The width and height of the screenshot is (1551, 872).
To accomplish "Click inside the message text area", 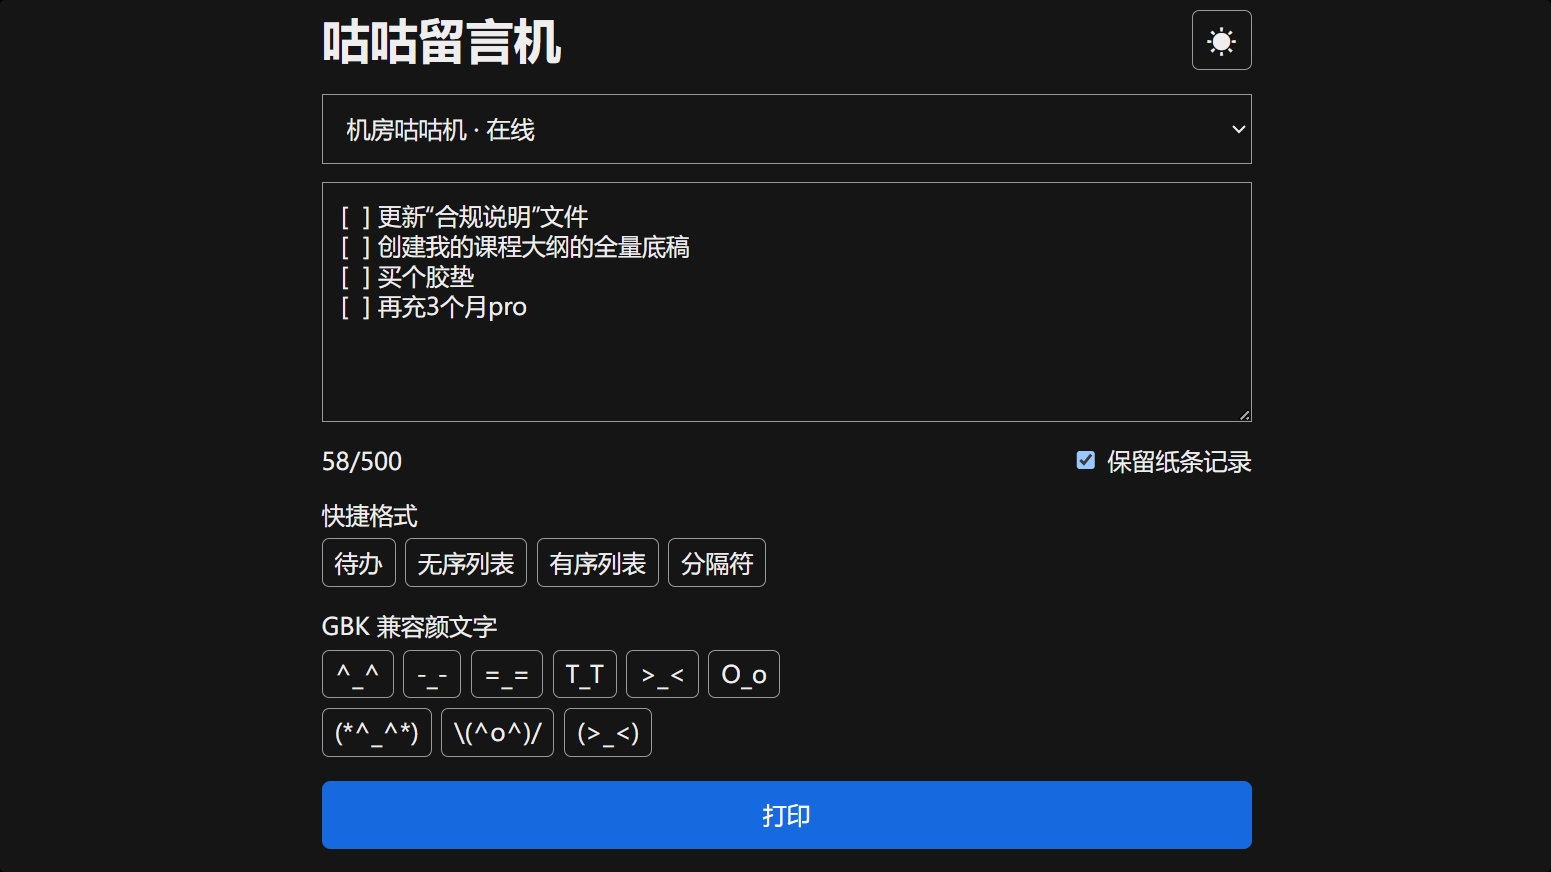I will [786, 302].
